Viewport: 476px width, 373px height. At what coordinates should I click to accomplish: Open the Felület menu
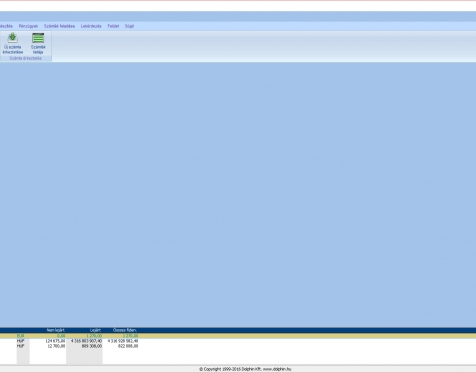click(113, 26)
